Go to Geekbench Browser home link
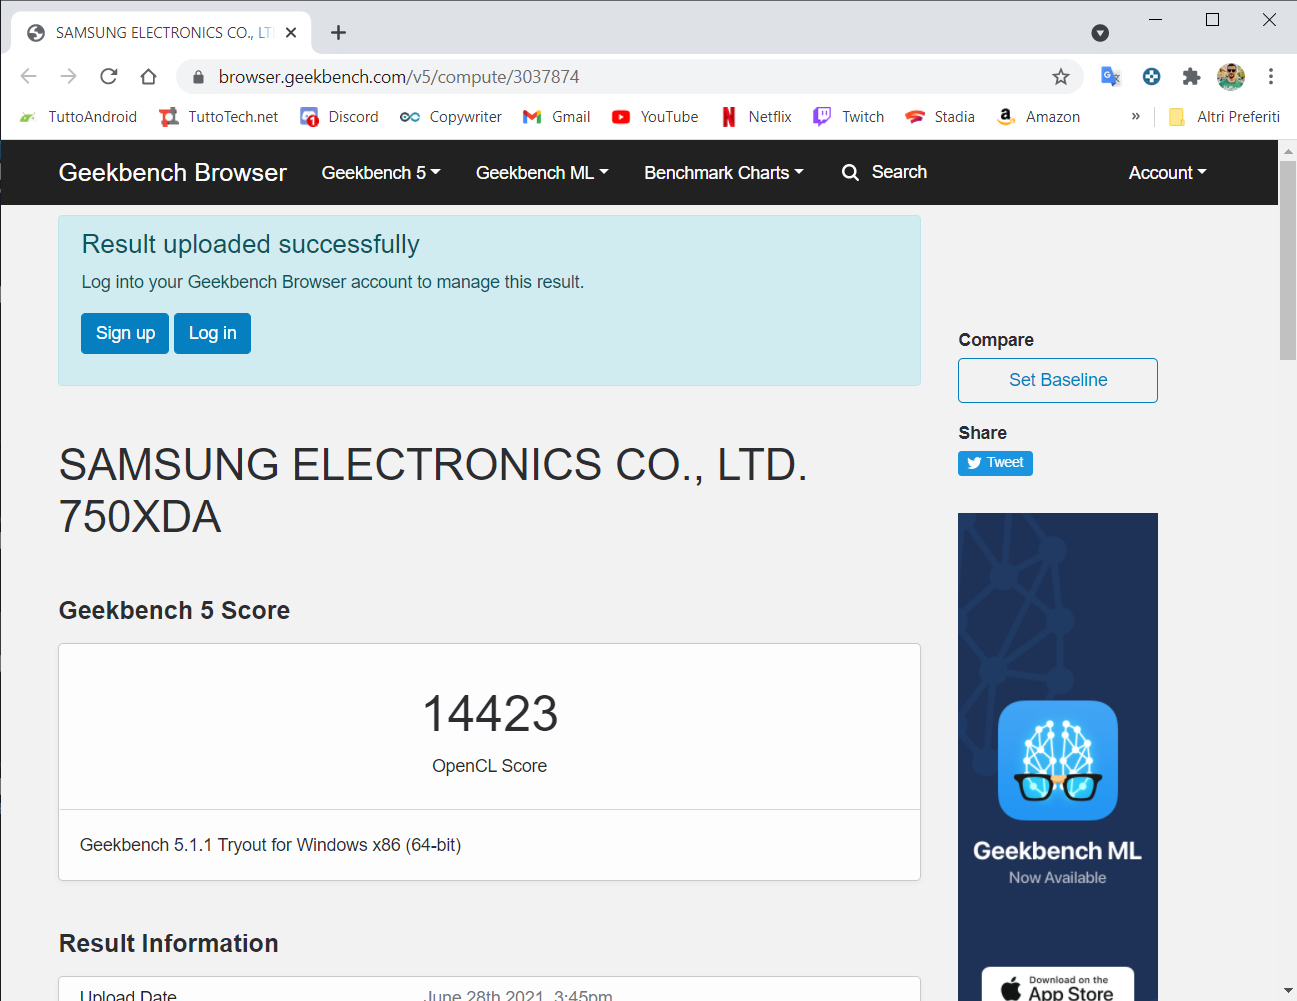Viewport: 1297px width, 1001px height. point(173,173)
